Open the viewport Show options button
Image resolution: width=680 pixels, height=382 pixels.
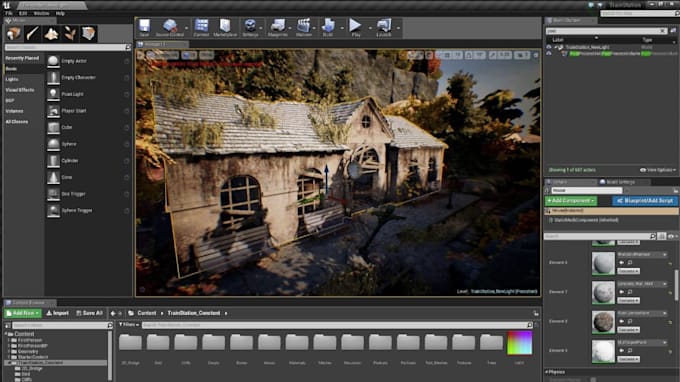206,55
